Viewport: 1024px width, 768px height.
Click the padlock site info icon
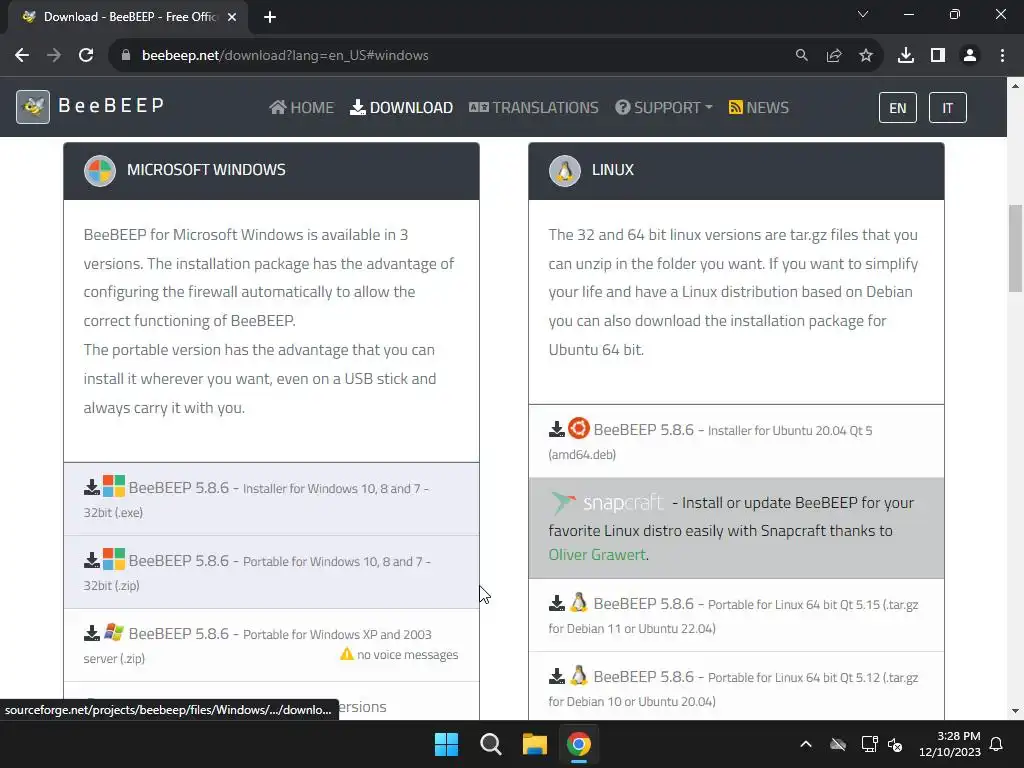(126, 56)
